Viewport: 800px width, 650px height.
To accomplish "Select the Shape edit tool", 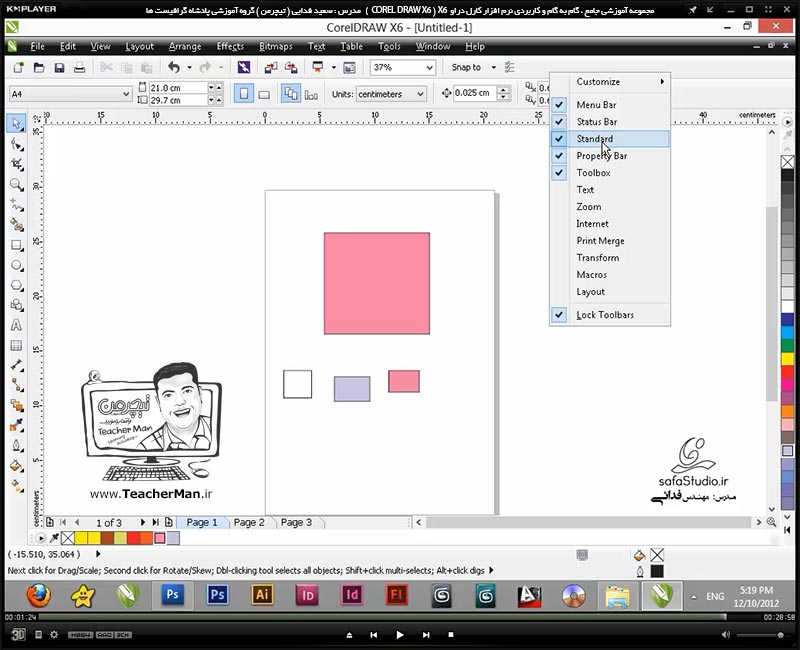I will [16, 144].
